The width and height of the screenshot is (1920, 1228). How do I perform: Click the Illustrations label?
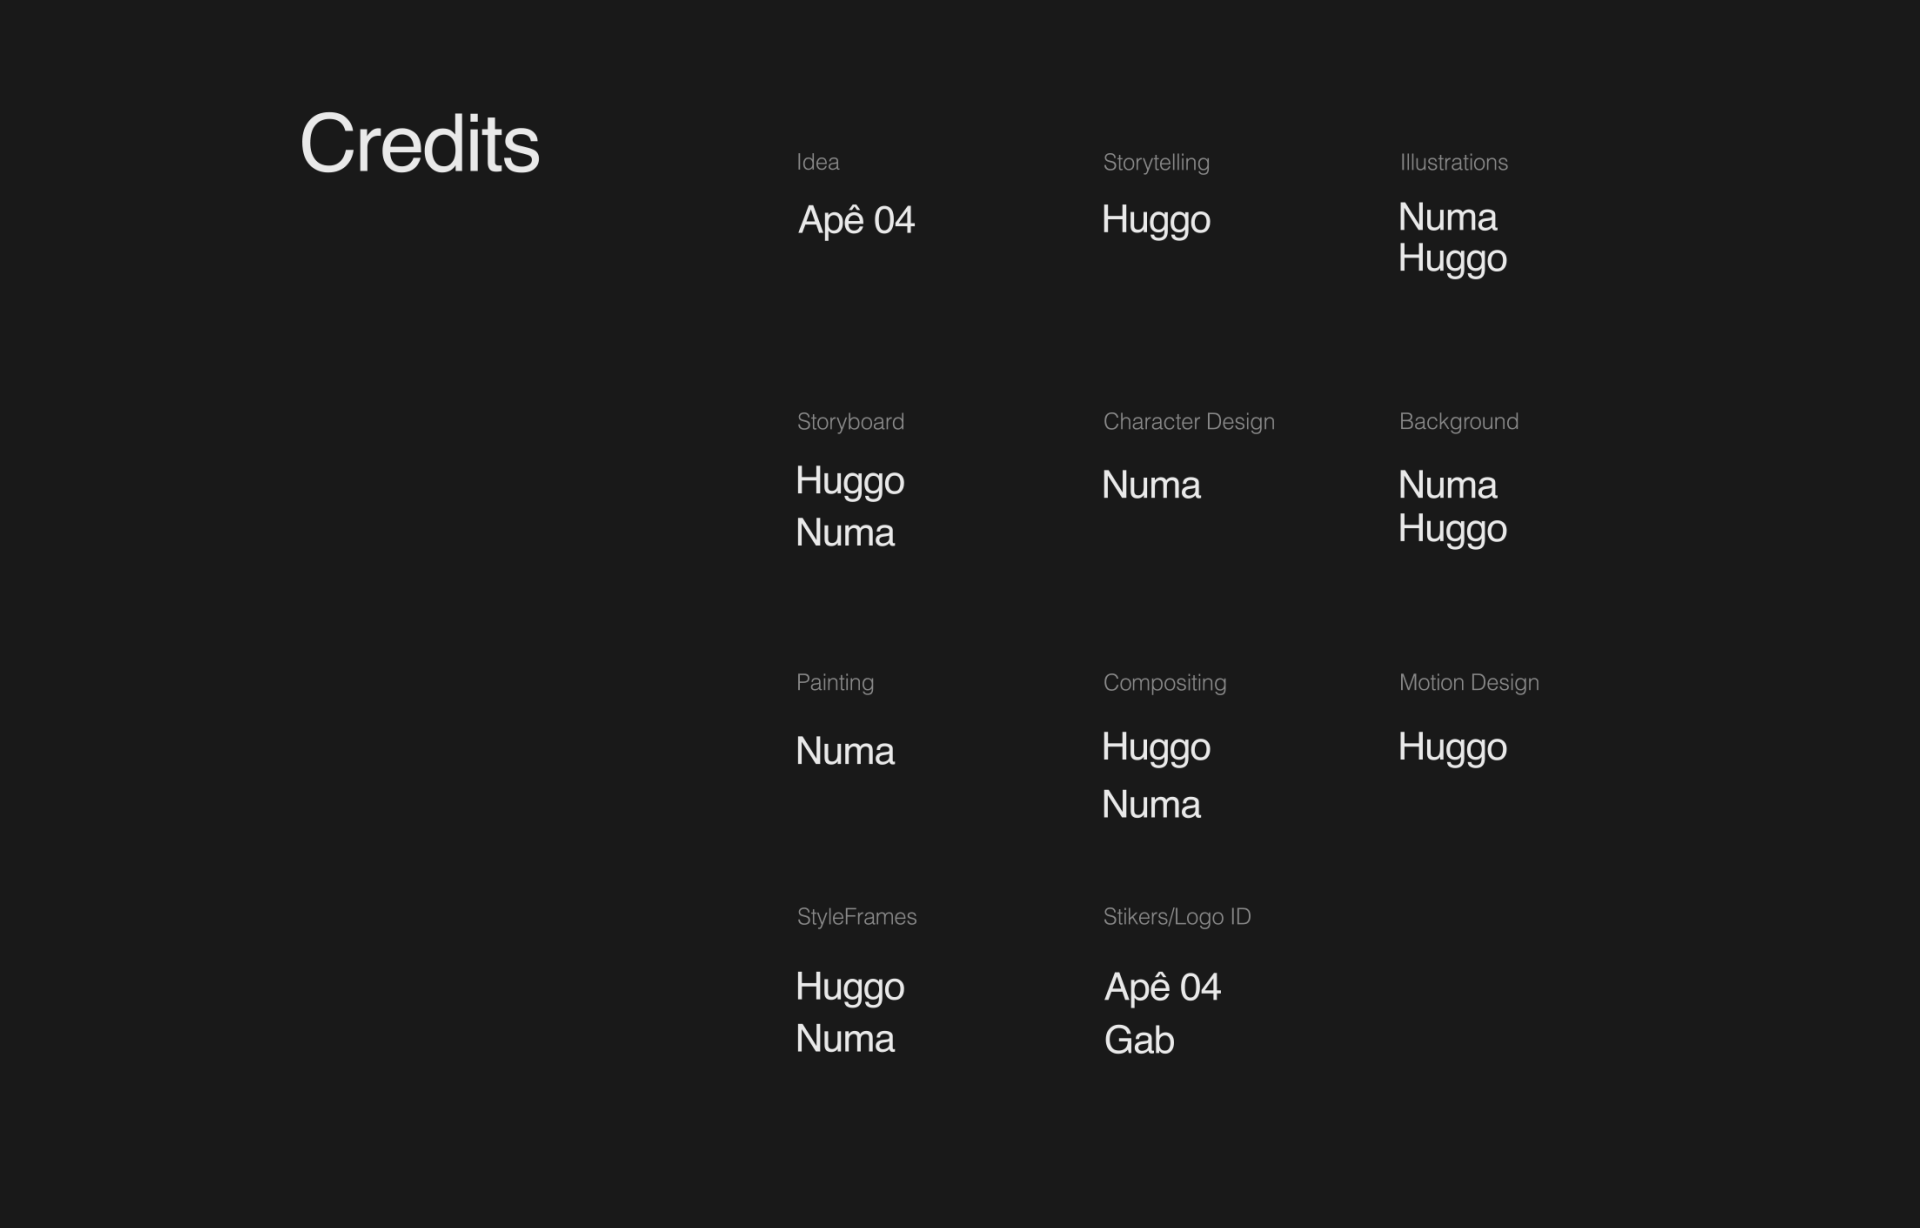pos(1453,162)
